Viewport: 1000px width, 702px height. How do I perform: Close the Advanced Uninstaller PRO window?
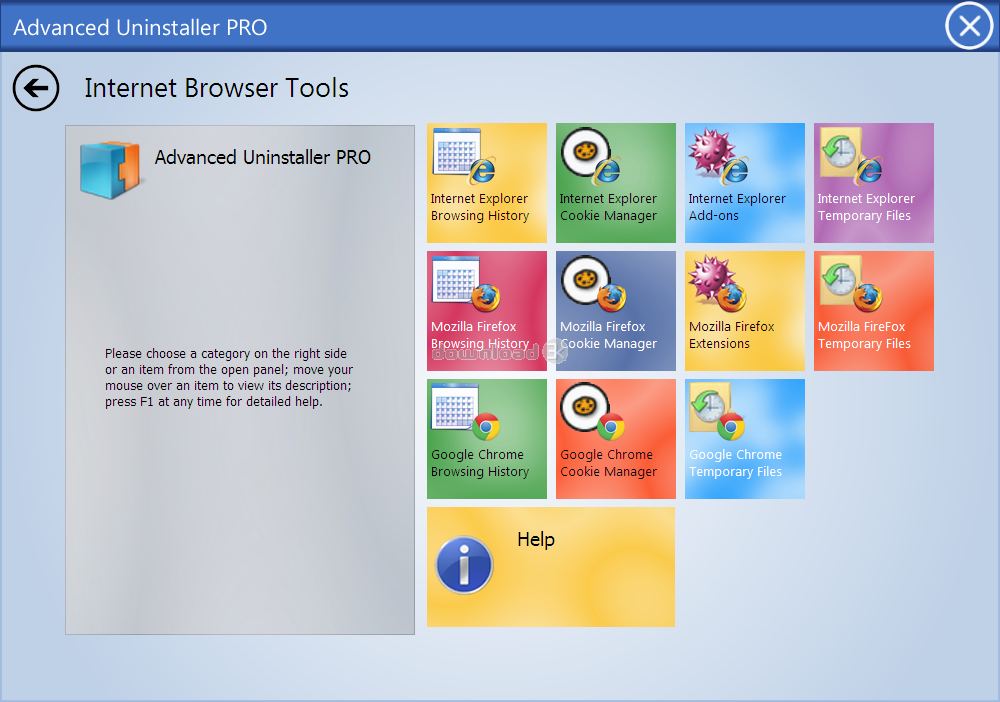coord(969,26)
